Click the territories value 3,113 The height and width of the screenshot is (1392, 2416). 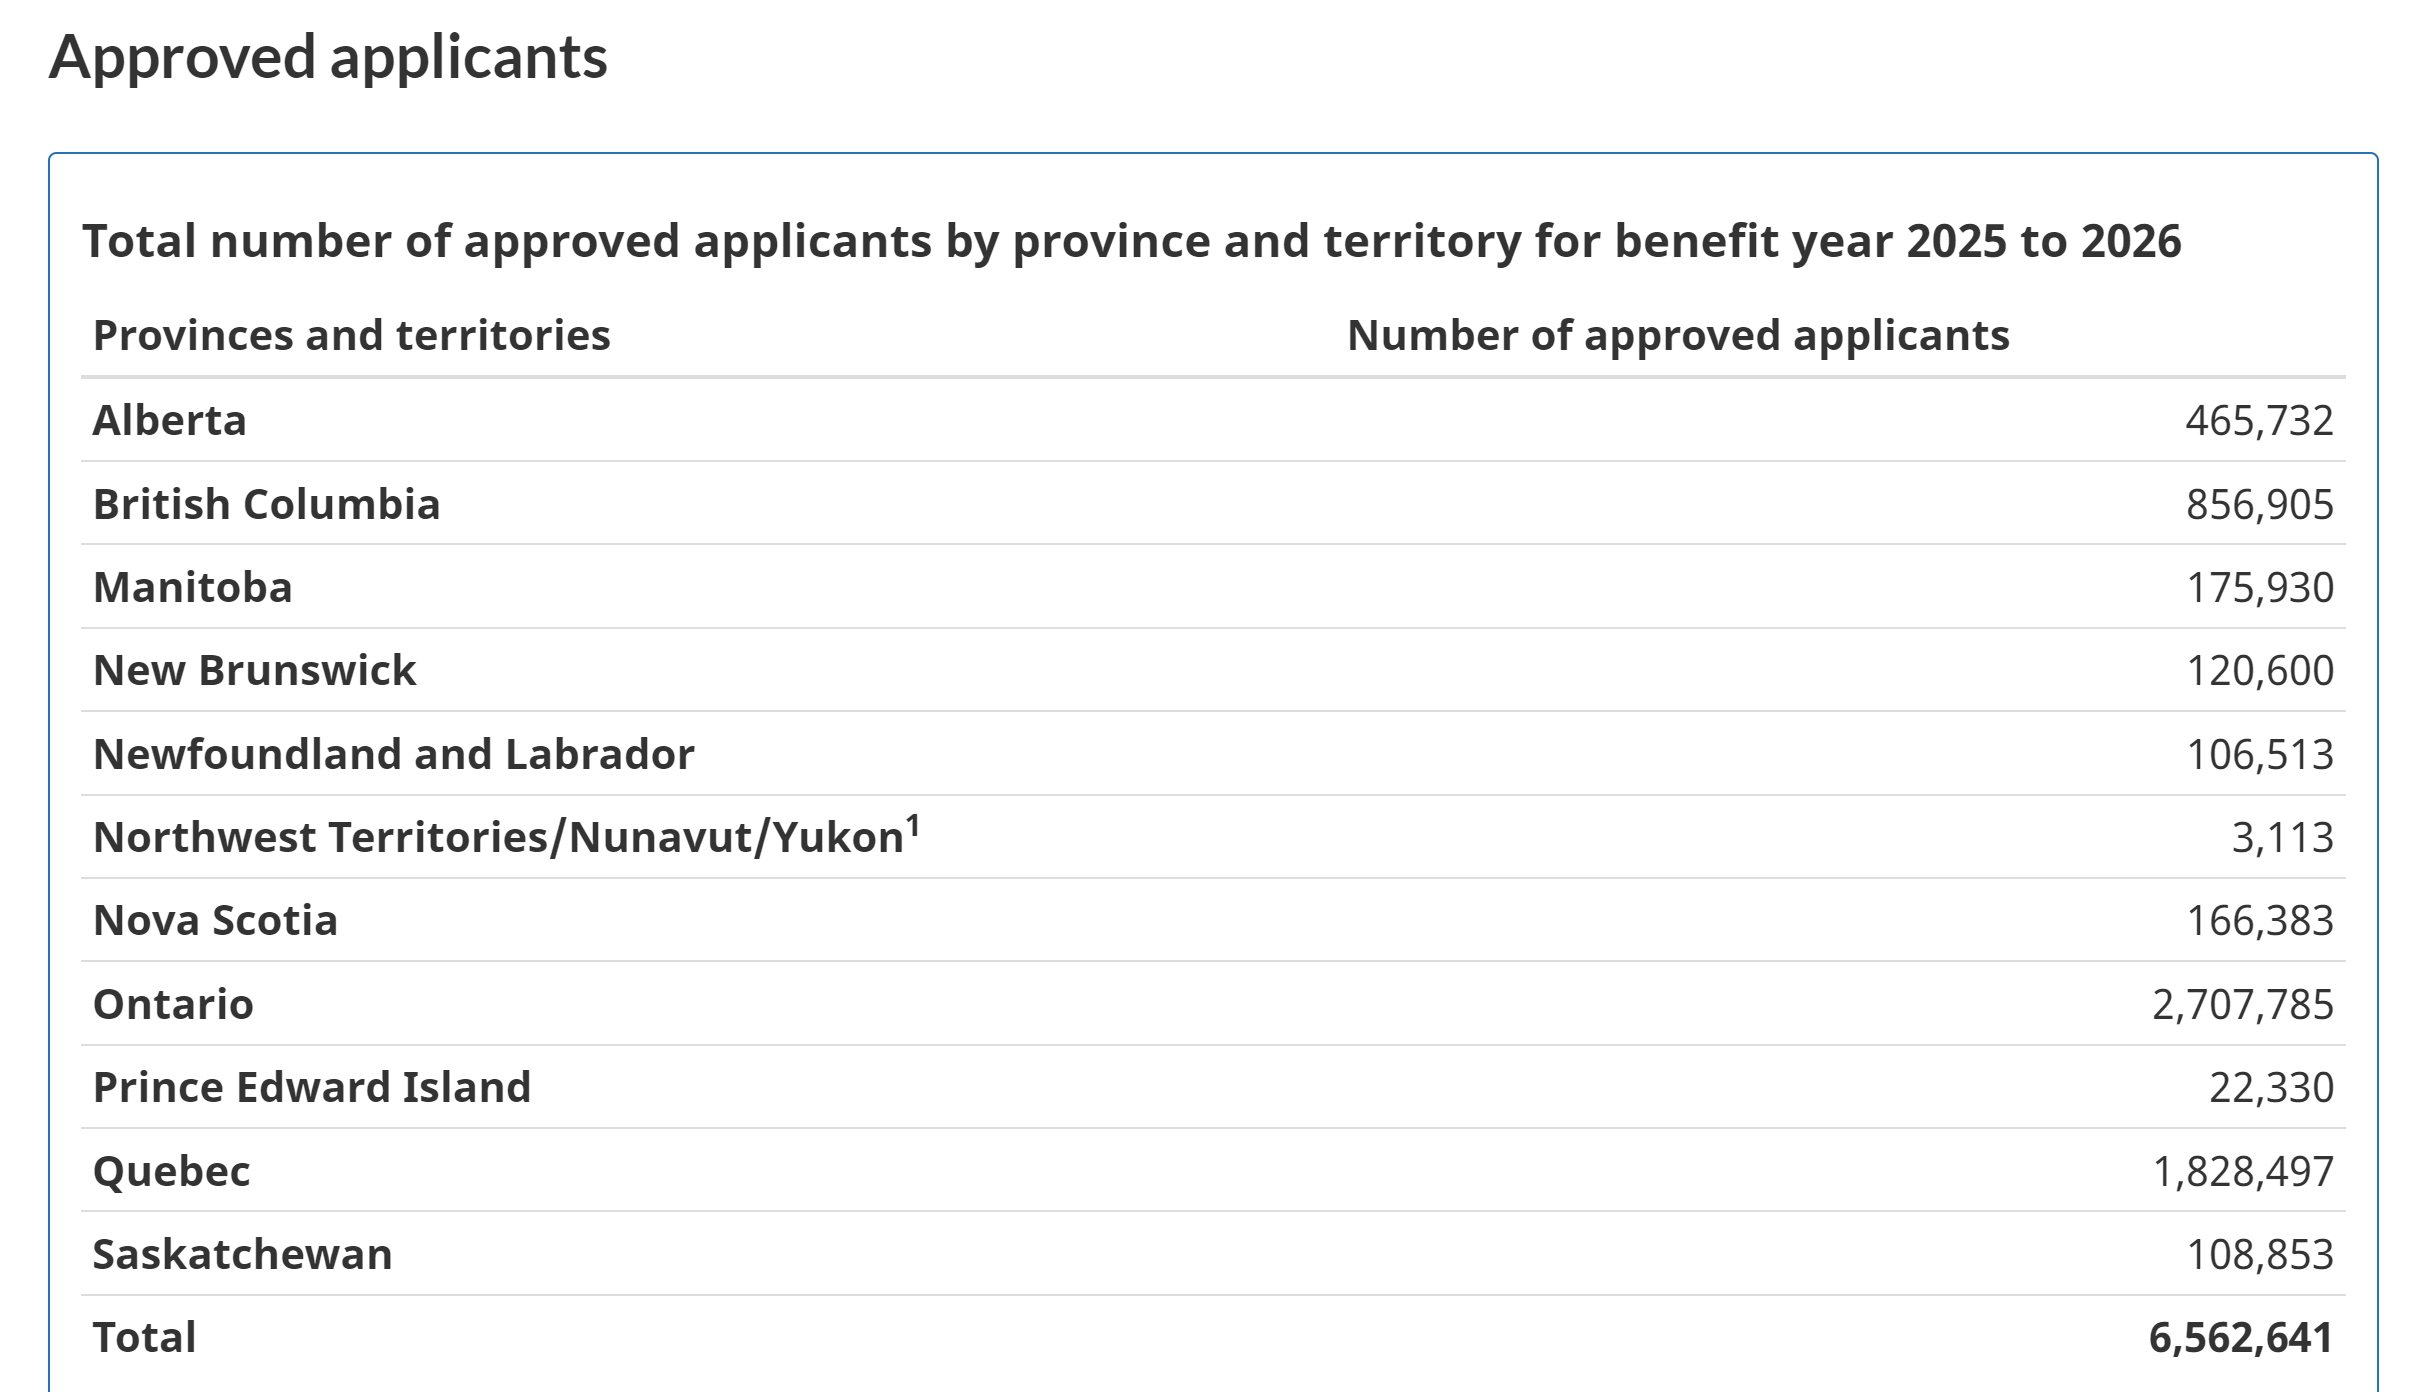2282,837
